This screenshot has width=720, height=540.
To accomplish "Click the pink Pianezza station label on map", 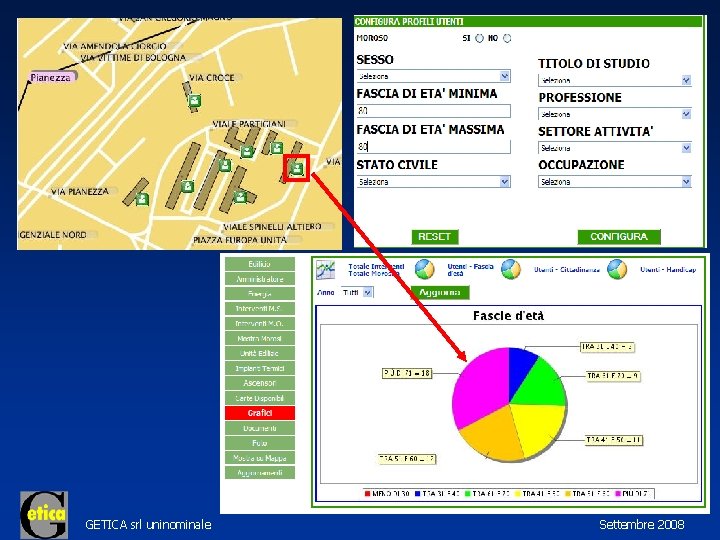I will (51, 77).
